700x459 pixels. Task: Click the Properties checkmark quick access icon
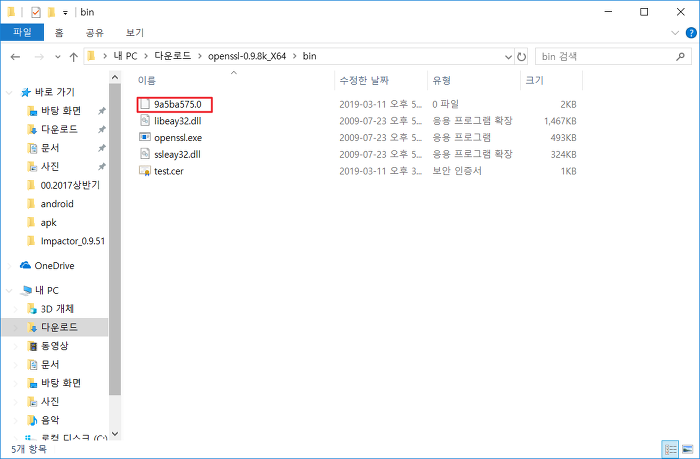pyautogui.click(x=36, y=13)
